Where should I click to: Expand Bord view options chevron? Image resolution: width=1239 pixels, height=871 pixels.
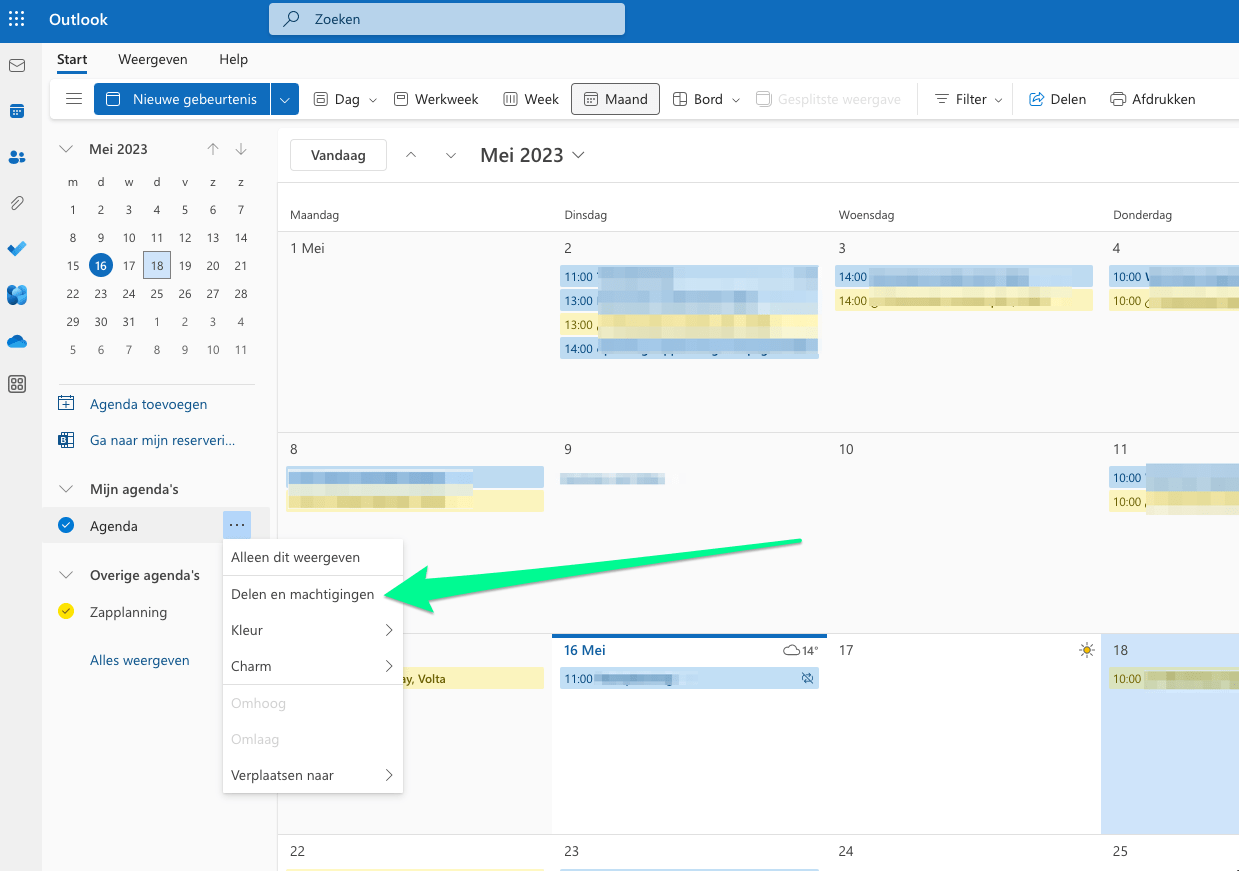point(736,100)
